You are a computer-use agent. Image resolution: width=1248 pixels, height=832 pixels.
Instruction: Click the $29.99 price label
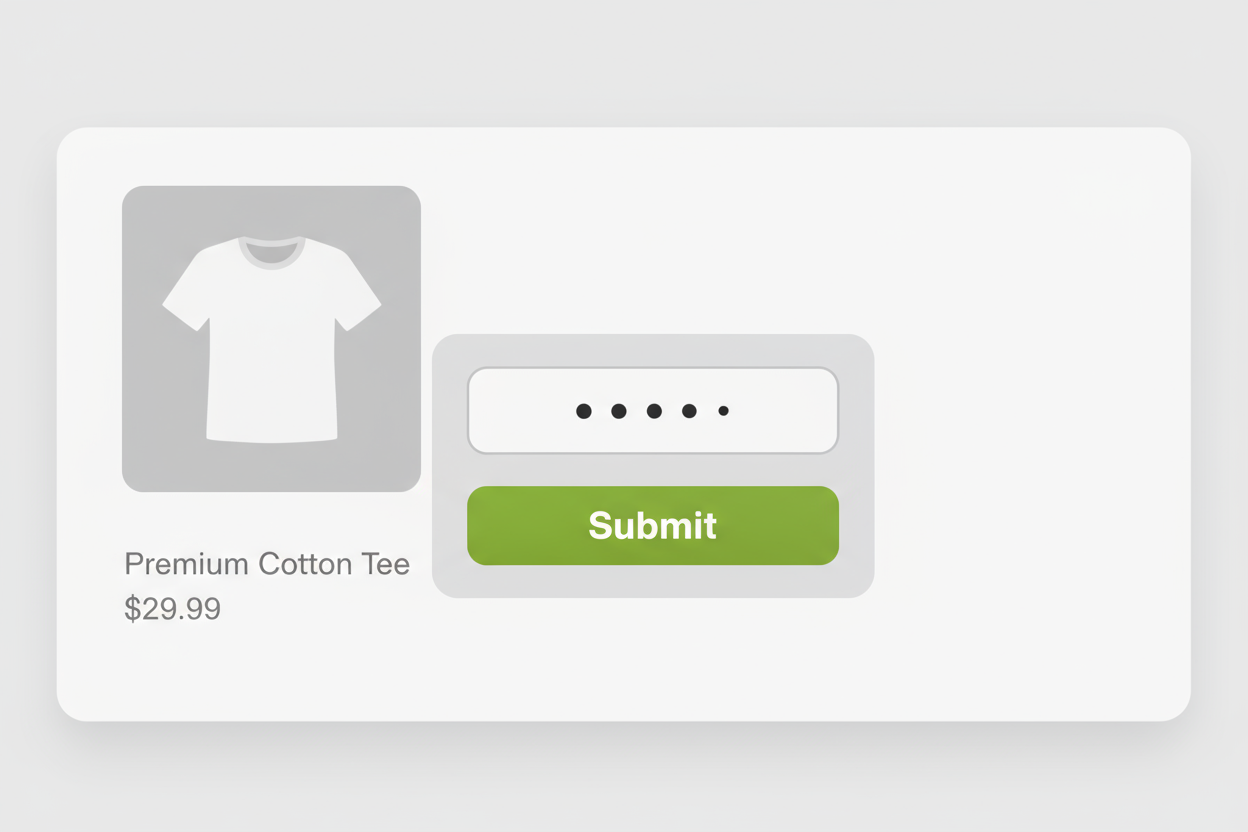point(172,608)
